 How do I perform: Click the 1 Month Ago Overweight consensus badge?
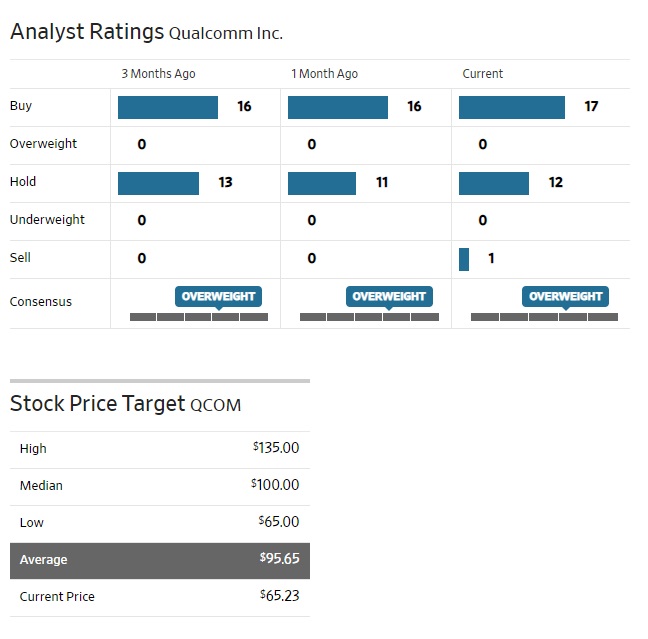[389, 296]
